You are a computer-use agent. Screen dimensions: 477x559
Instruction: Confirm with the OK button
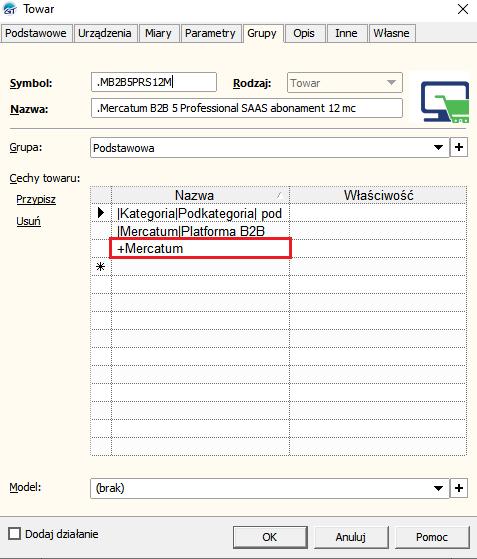[270, 537]
